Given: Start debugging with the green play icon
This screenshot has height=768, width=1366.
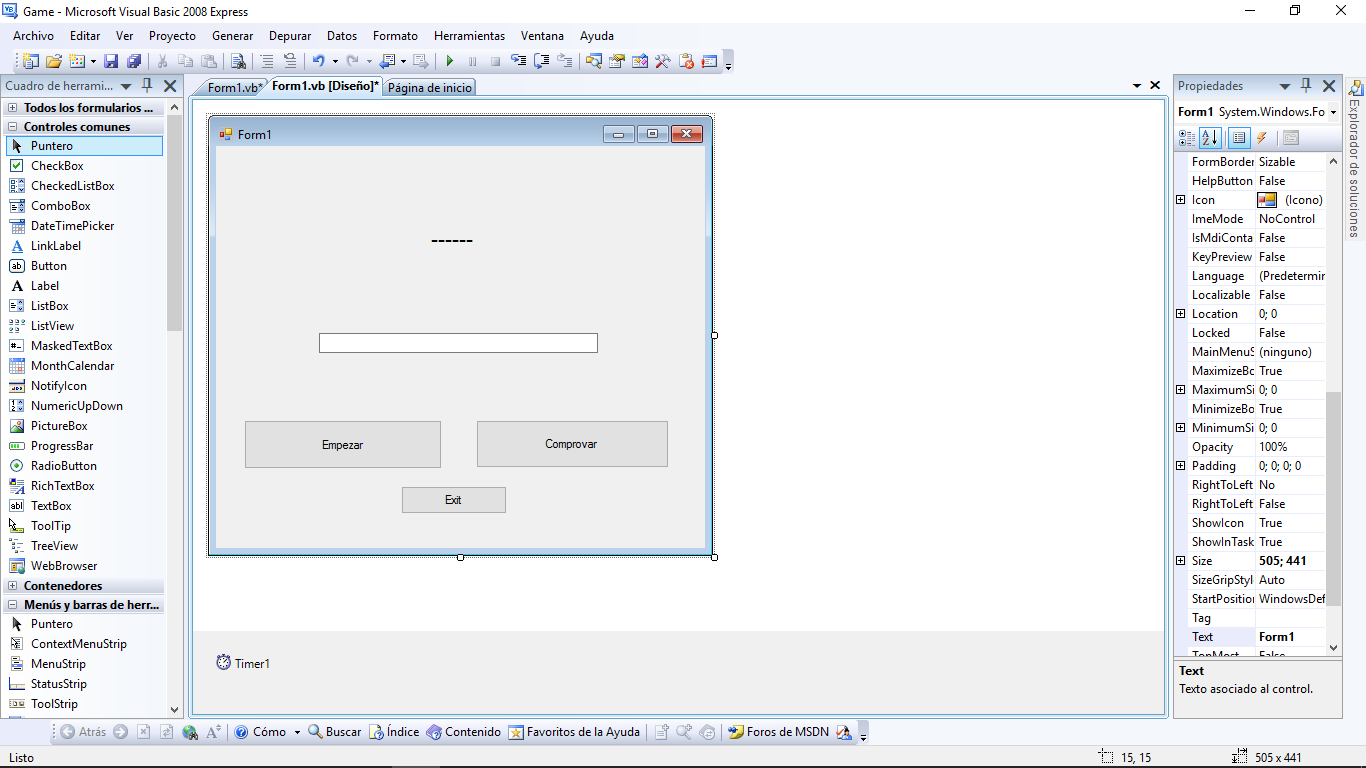Looking at the screenshot, I should [x=449, y=61].
